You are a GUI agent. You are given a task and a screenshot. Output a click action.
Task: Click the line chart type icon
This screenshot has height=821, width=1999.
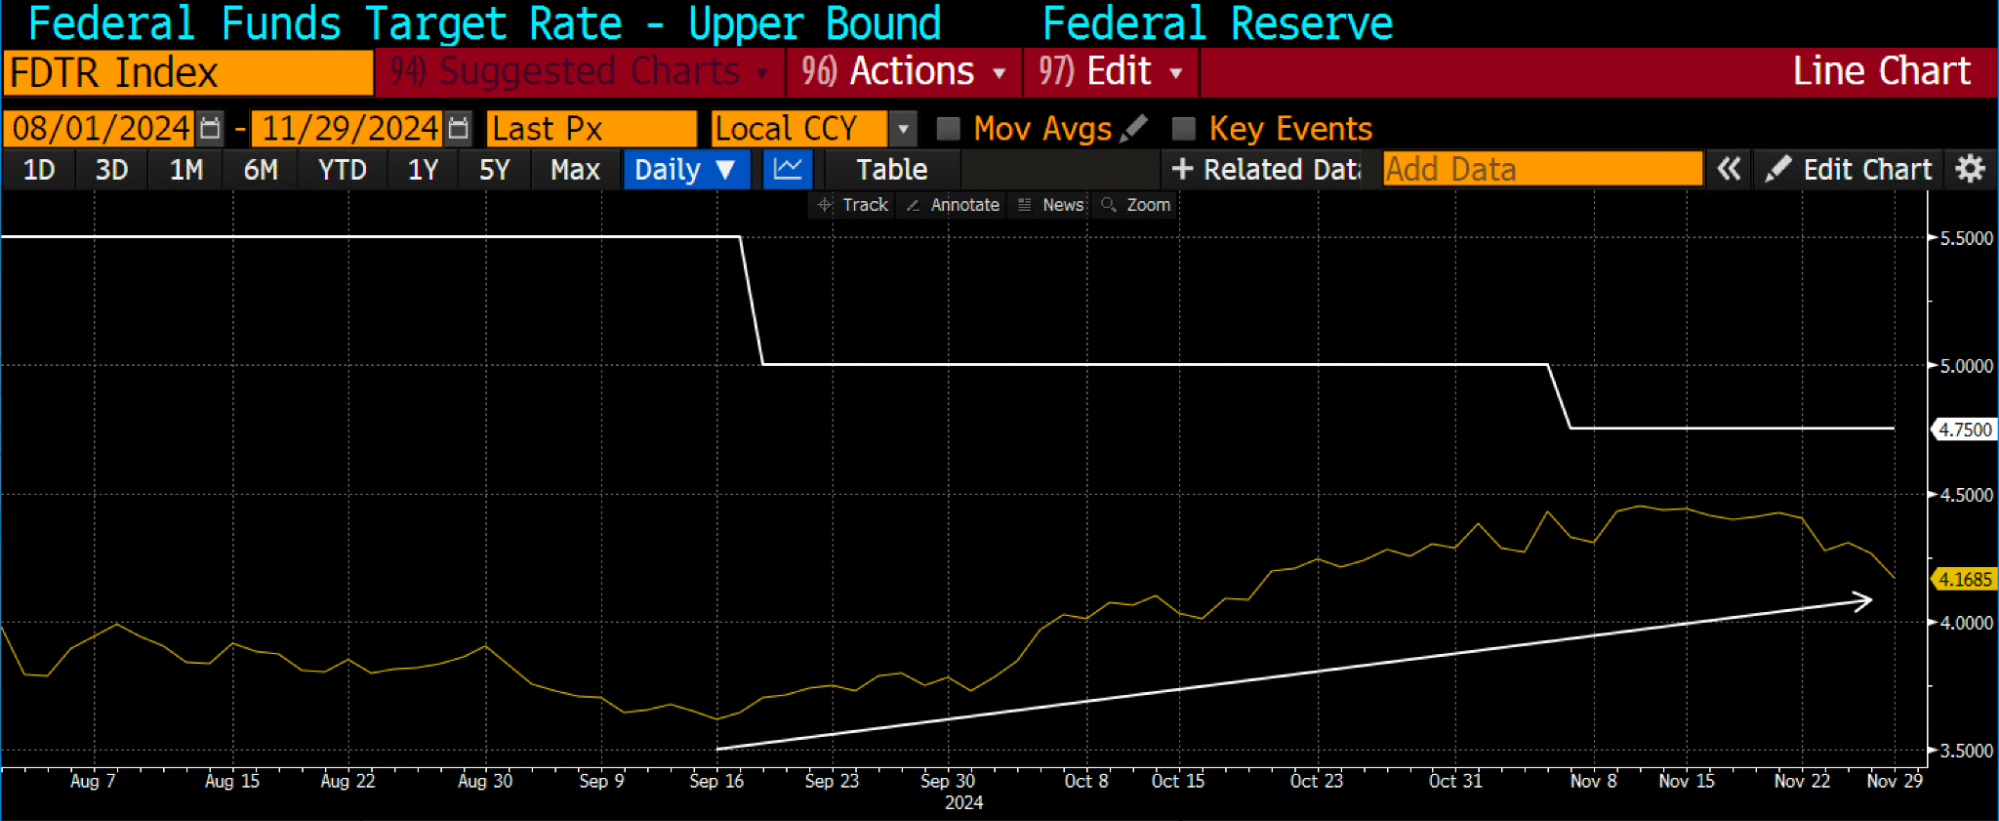tap(788, 169)
